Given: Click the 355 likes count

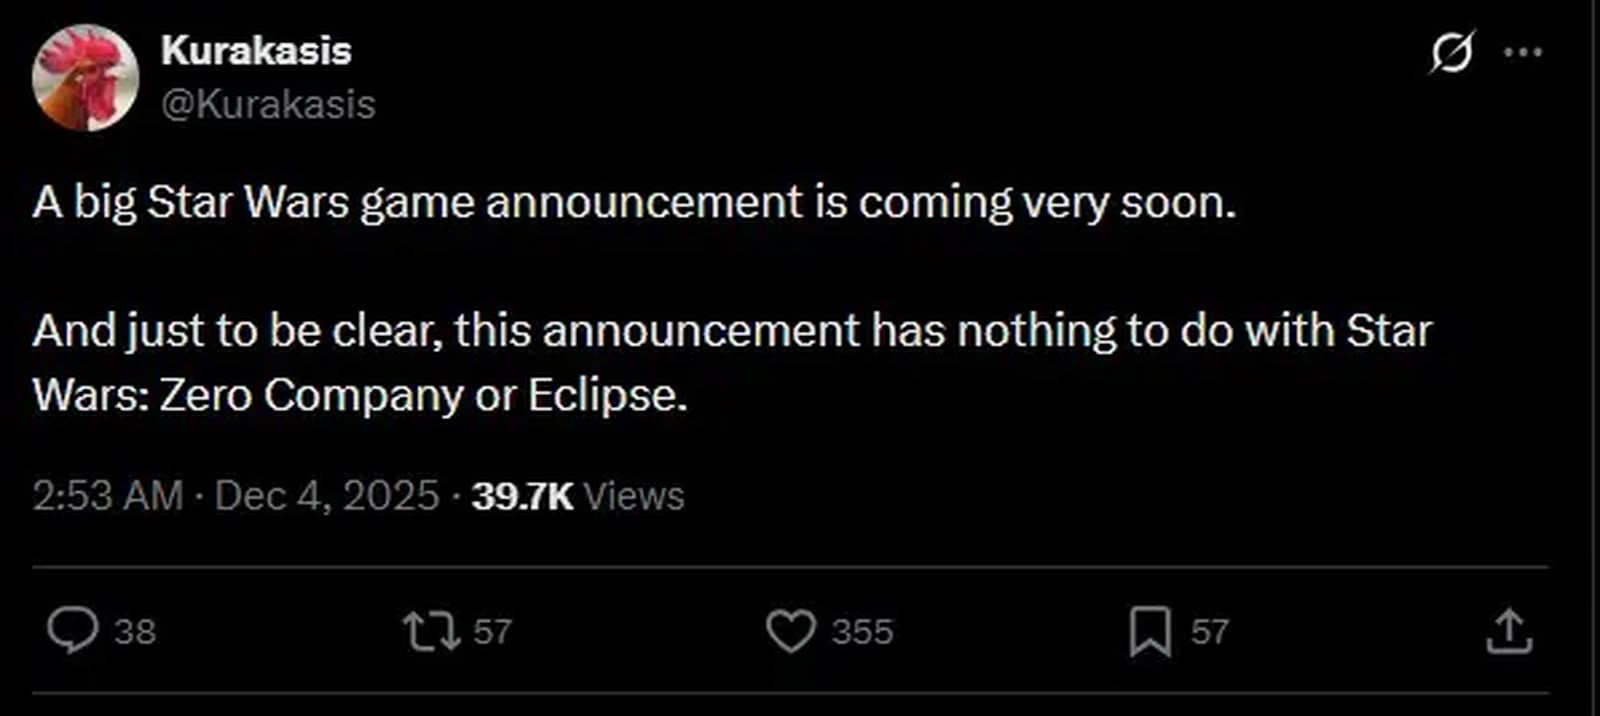Looking at the screenshot, I should click(862, 632).
